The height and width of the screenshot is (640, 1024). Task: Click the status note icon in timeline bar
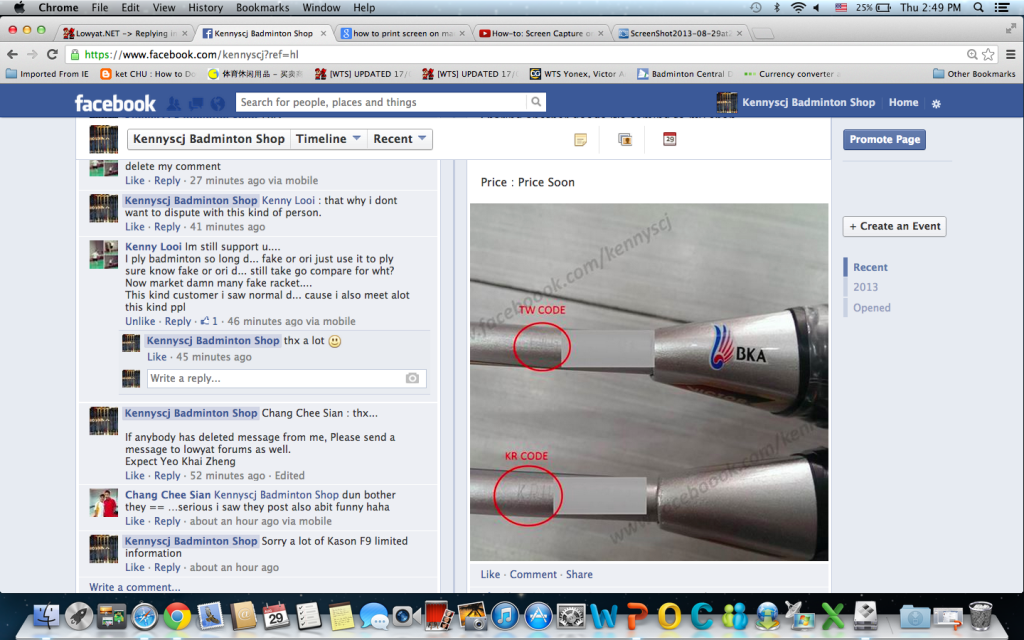coord(580,139)
